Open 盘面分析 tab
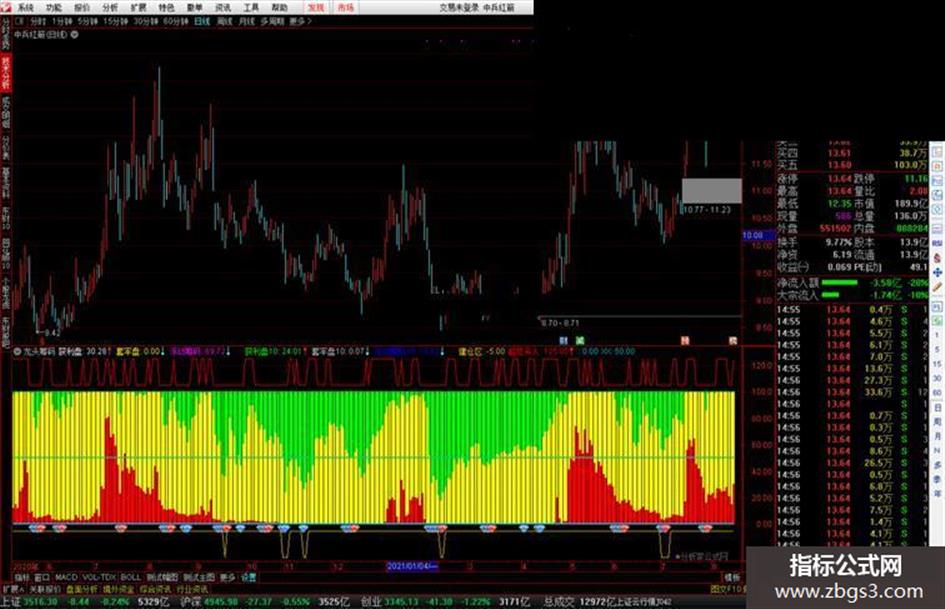 (x=82, y=589)
